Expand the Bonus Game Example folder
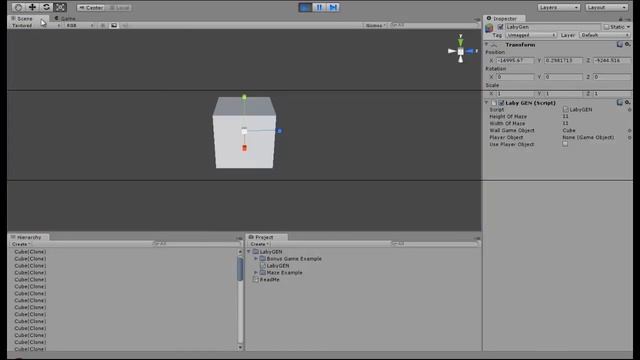 [256, 259]
